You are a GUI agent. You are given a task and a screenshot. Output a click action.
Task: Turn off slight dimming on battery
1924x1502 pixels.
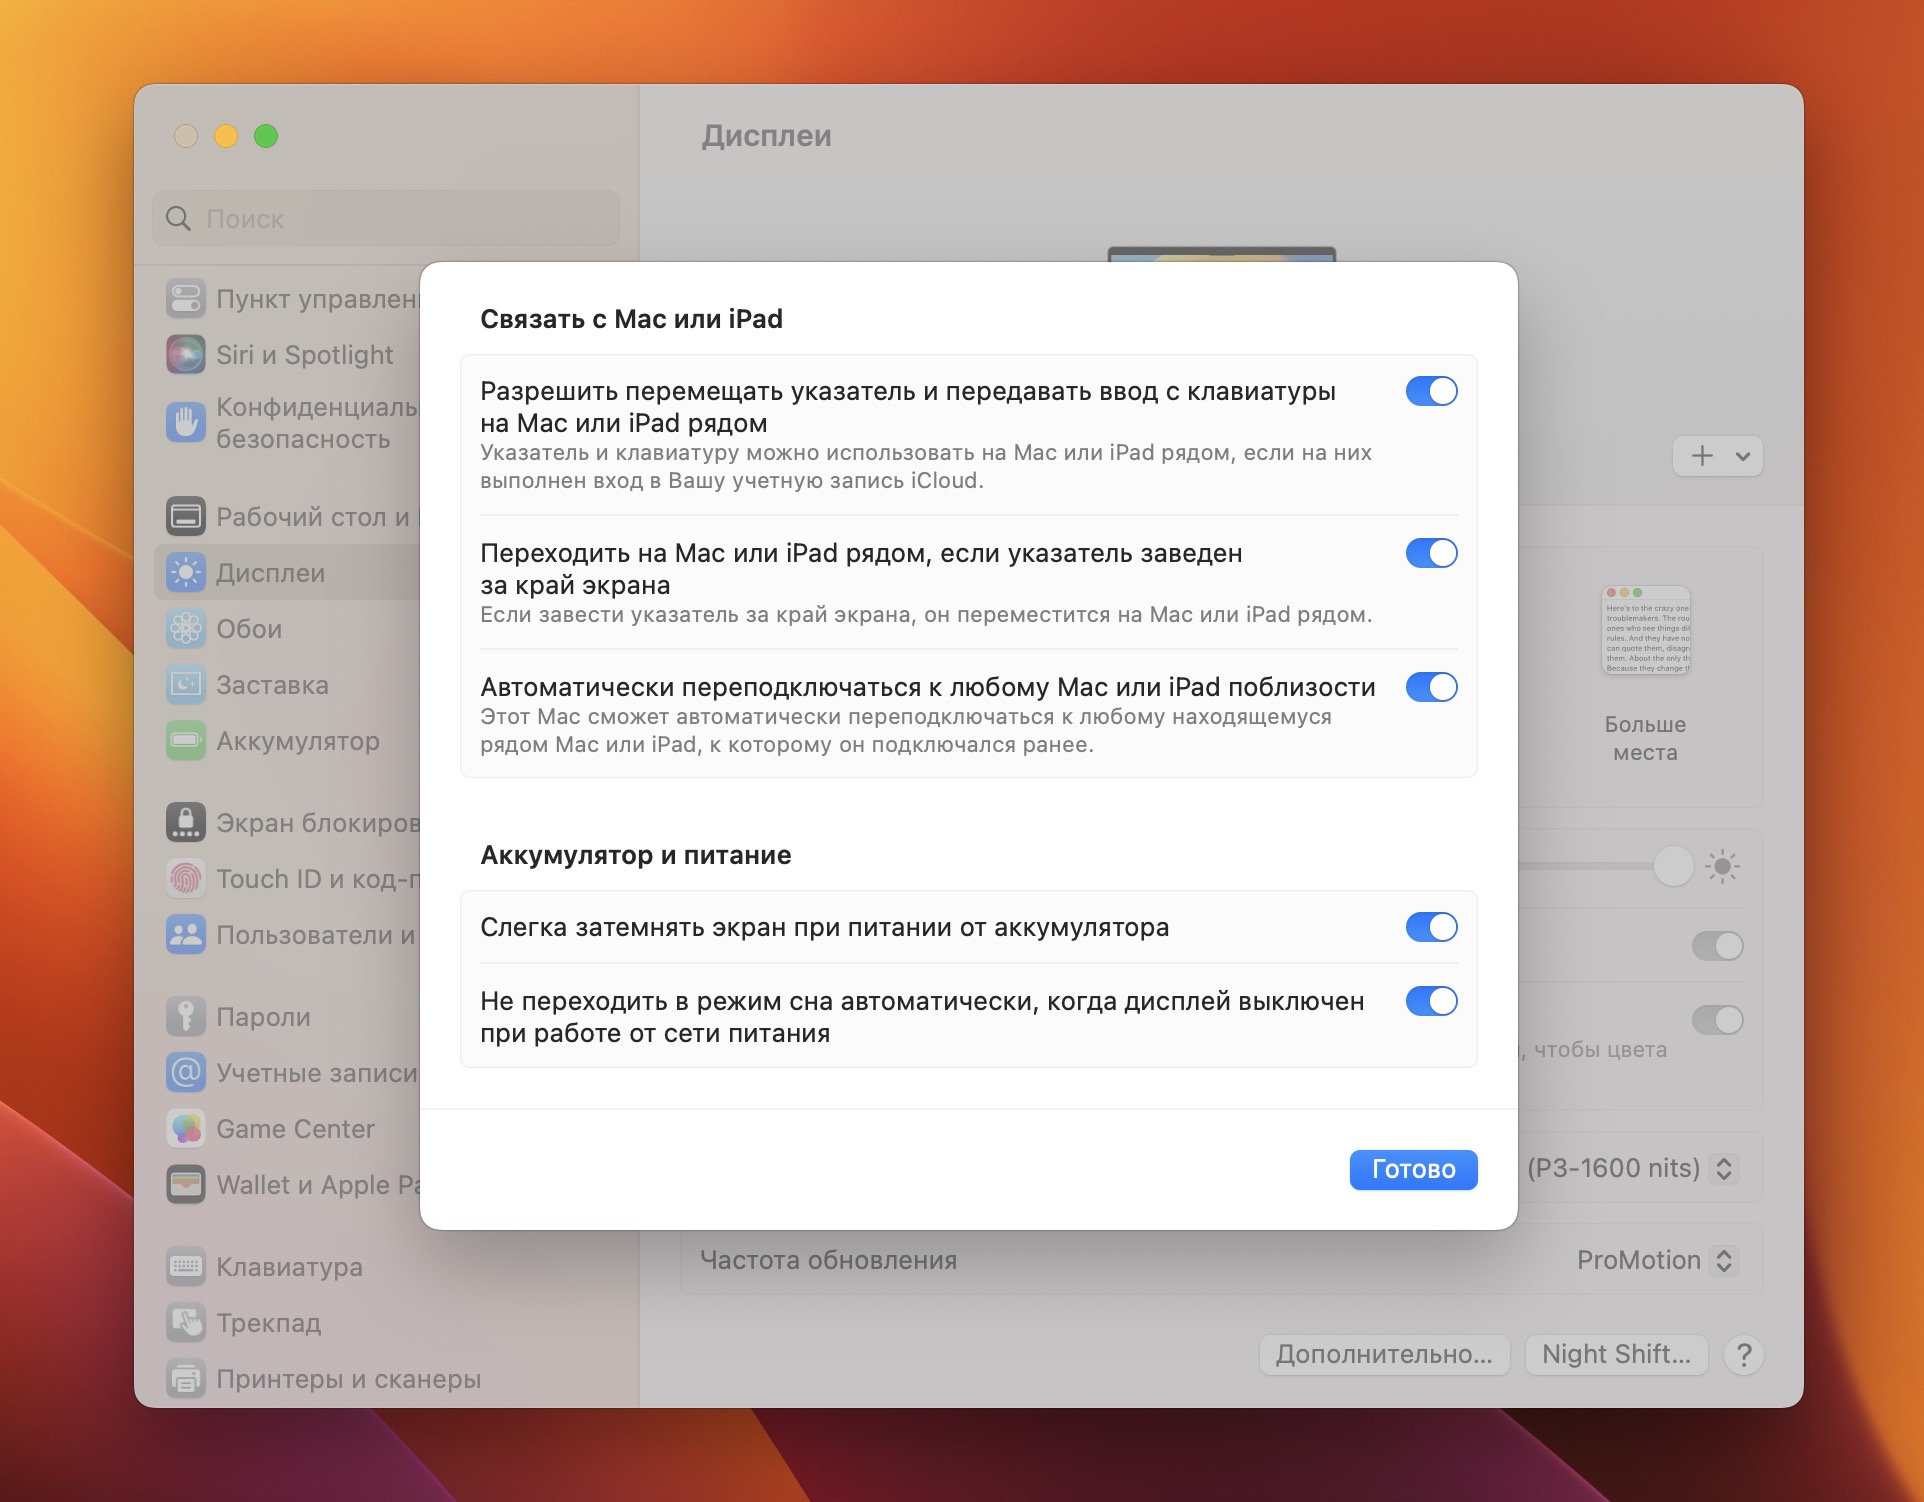pyautogui.click(x=1431, y=927)
